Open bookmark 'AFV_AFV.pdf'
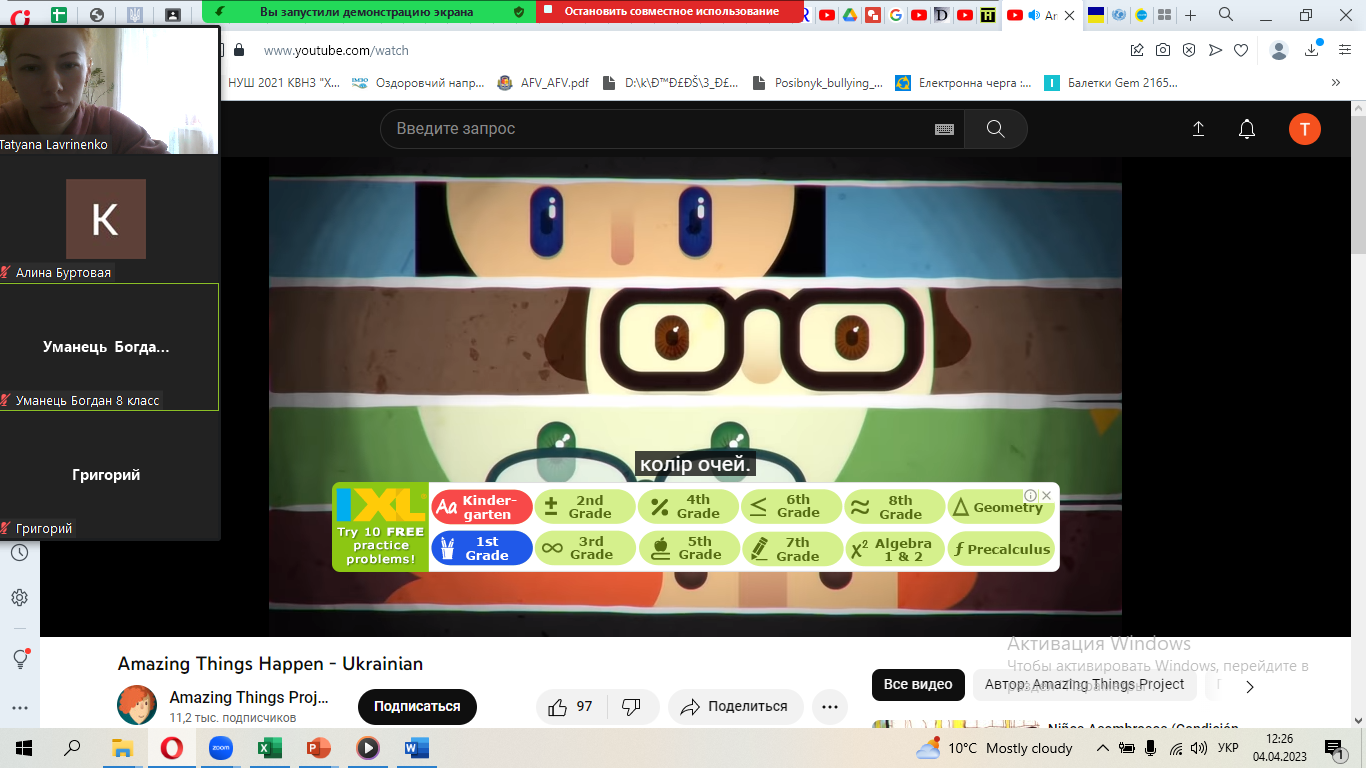 click(x=543, y=83)
